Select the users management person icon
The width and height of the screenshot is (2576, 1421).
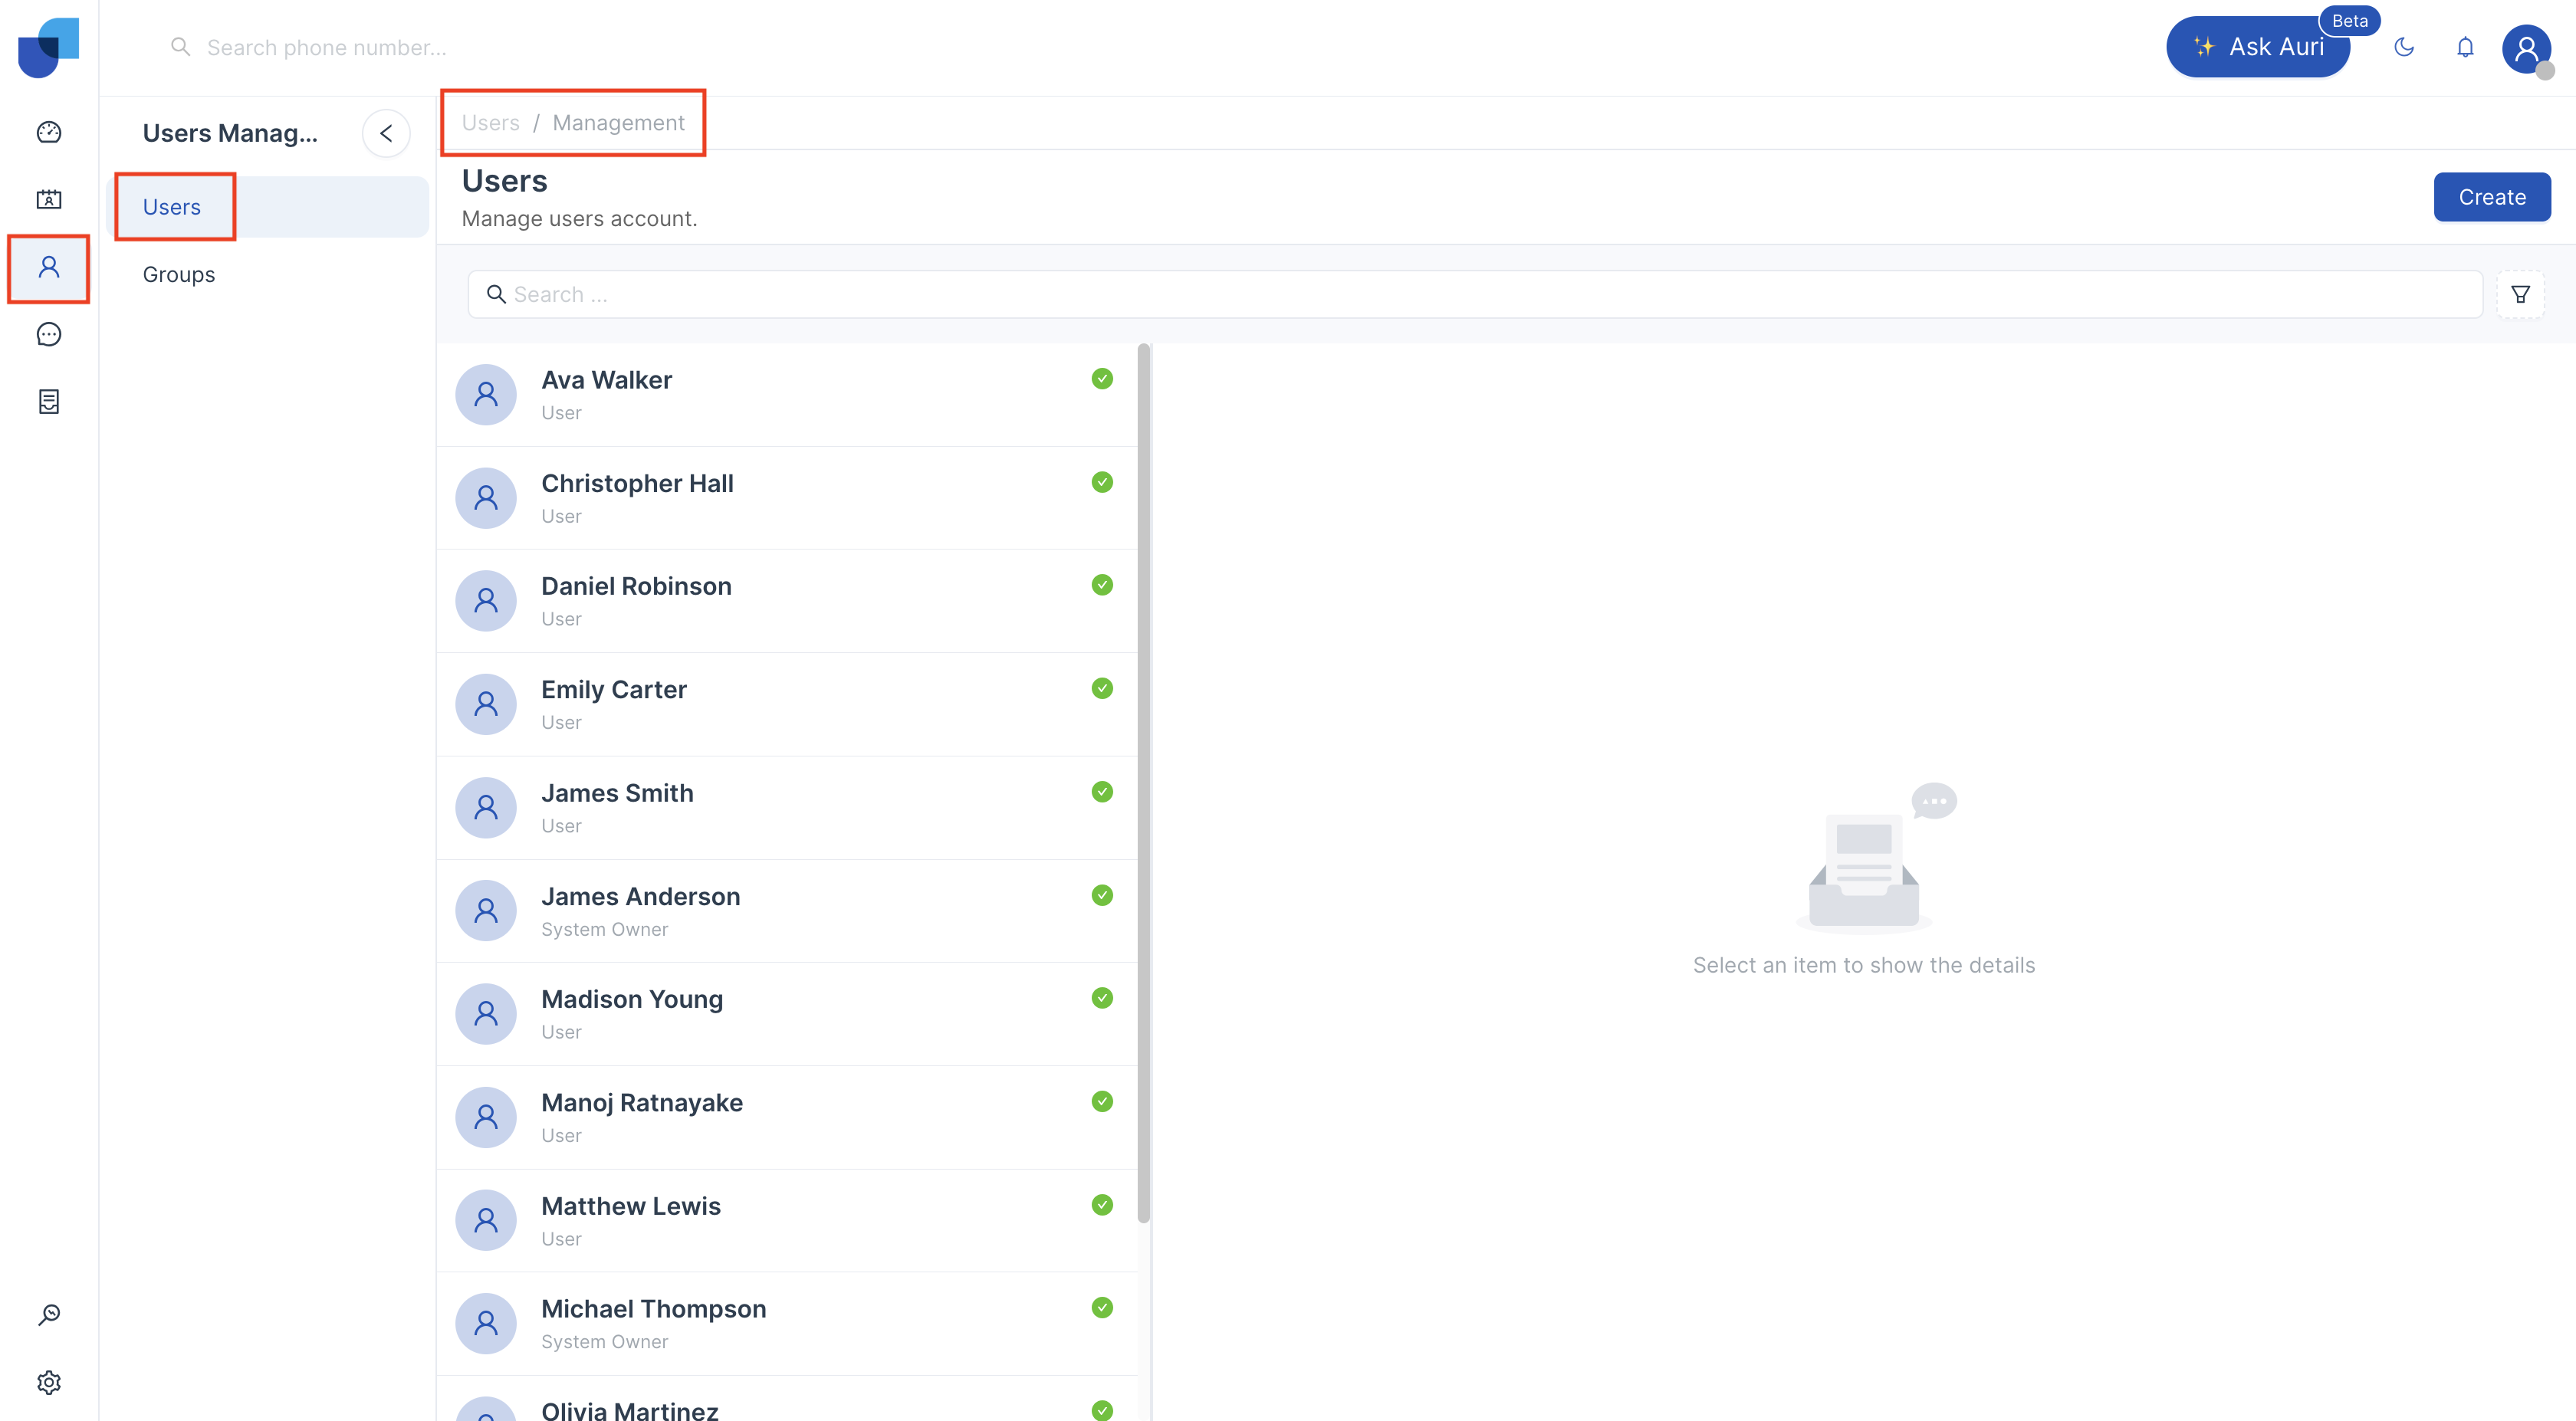coord(49,267)
